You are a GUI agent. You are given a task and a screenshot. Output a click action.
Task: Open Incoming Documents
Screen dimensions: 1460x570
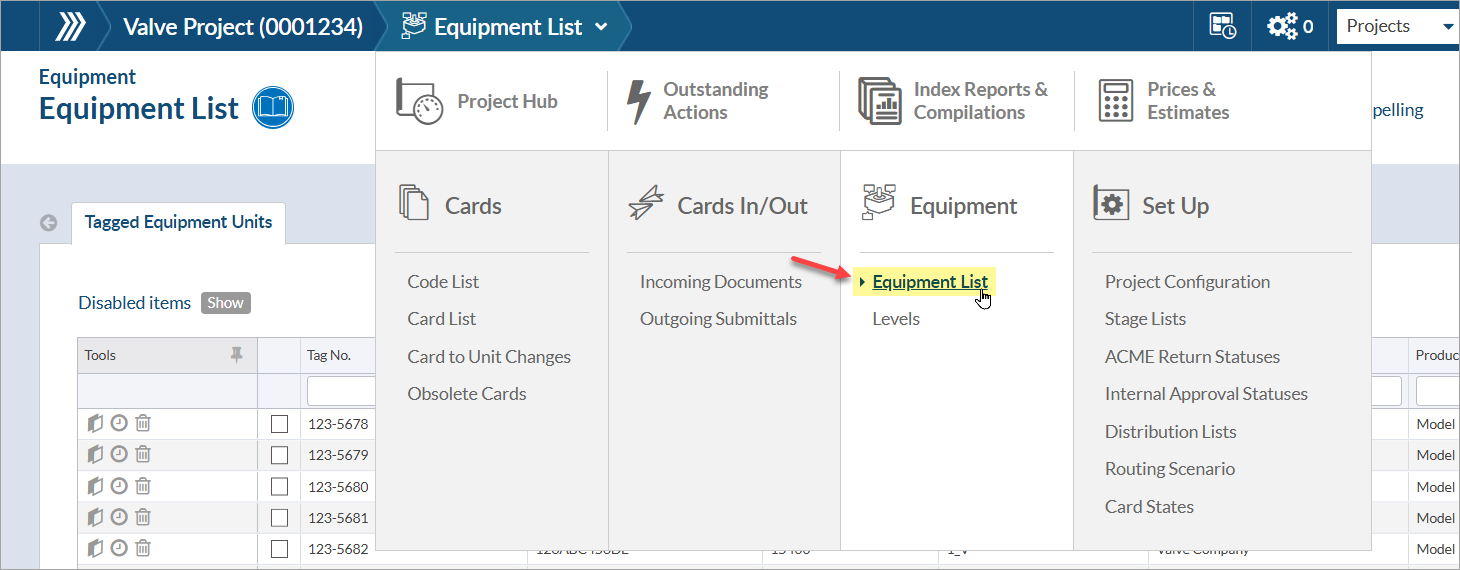[721, 282]
